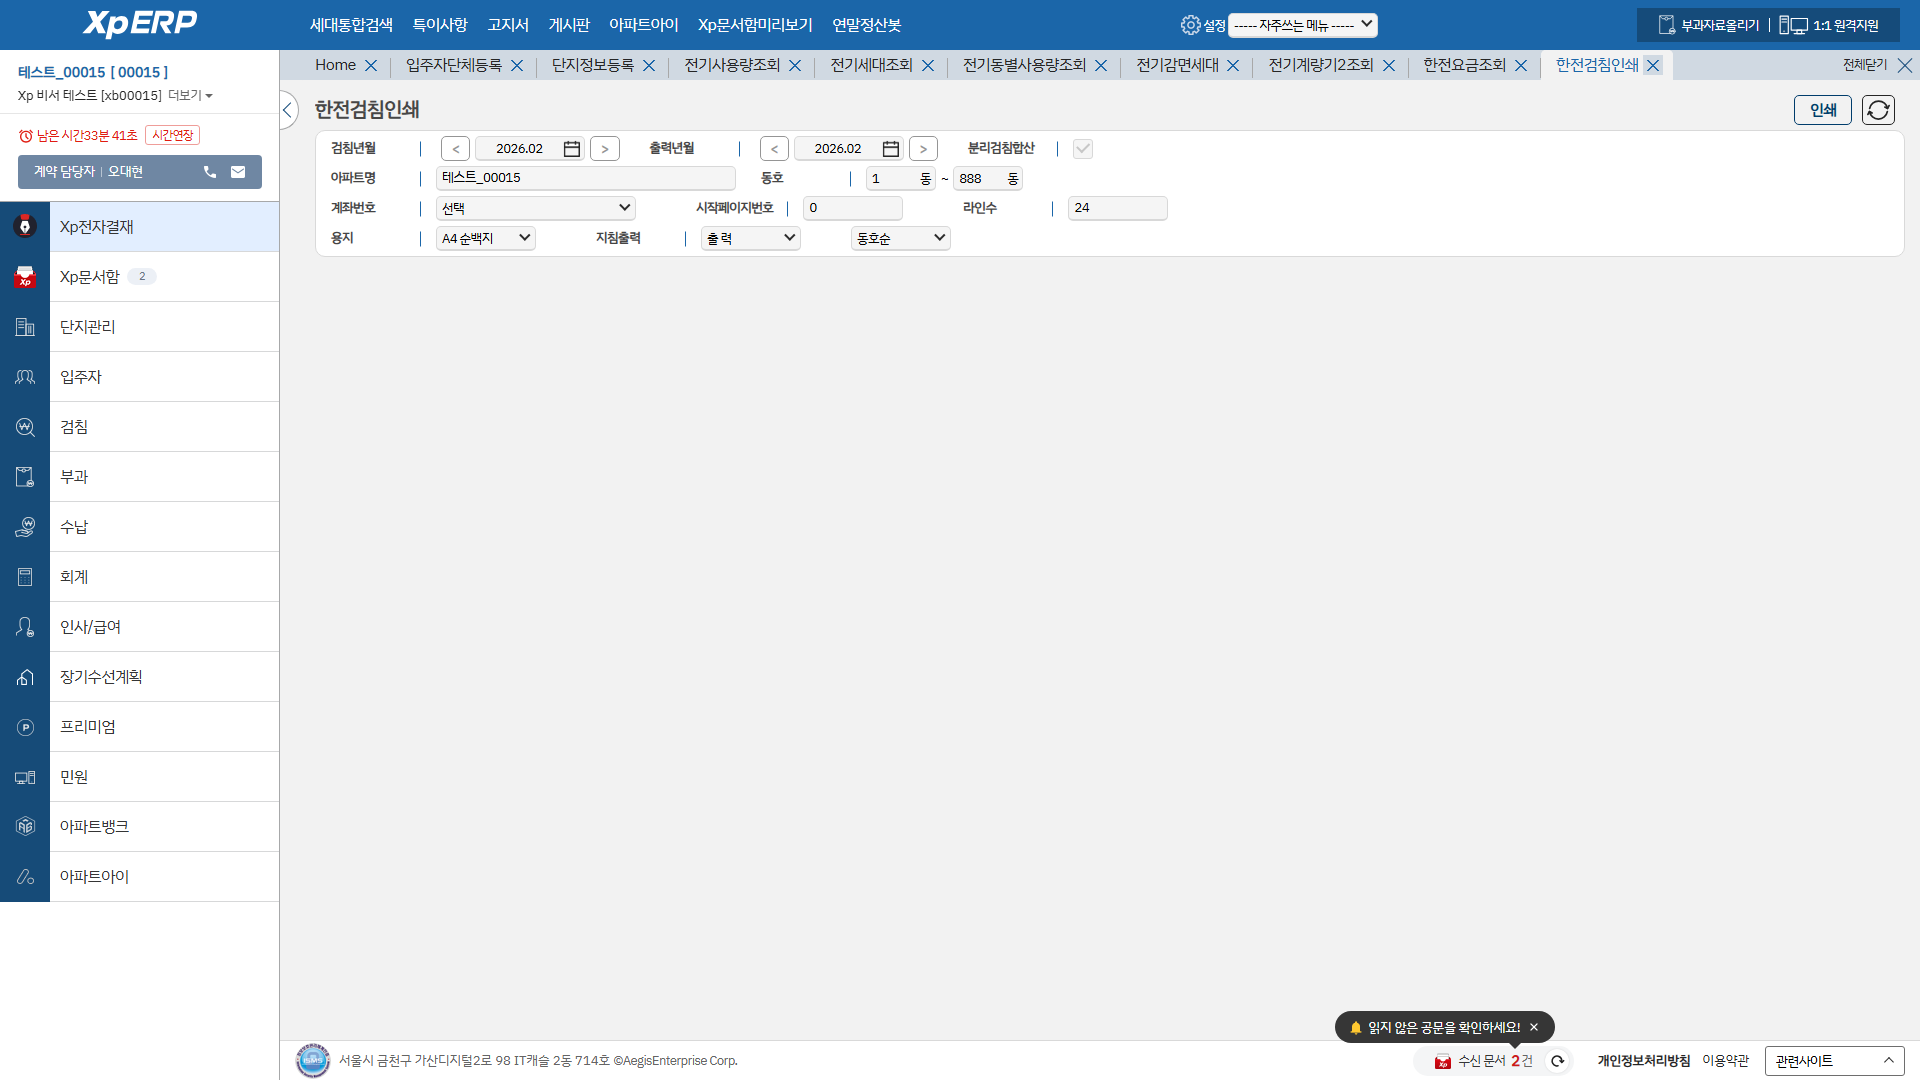The height and width of the screenshot is (1080, 1920).
Task: Click the 시작페이지번호 input field
Action: click(x=852, y=208)
